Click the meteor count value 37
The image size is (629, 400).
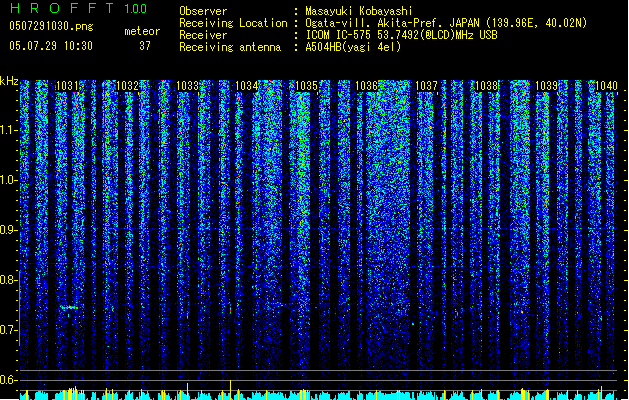pos(145,46)
